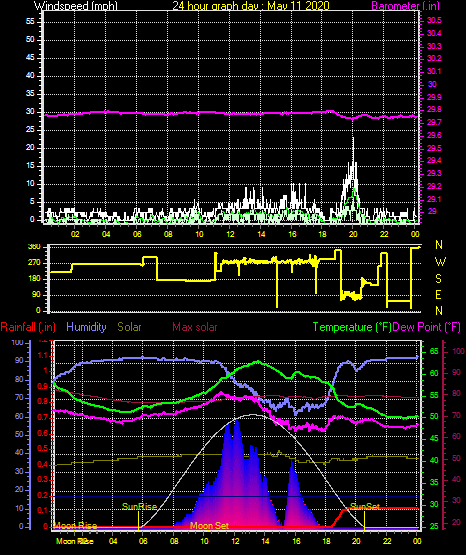Click the Windspeed (mph) axis label
The image size is (466, 555).
pos(75,6)
